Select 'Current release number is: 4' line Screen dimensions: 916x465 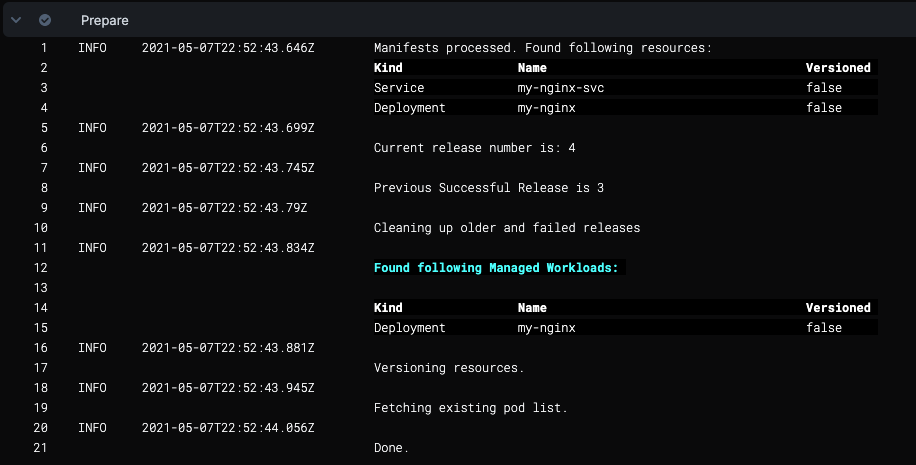474,148
